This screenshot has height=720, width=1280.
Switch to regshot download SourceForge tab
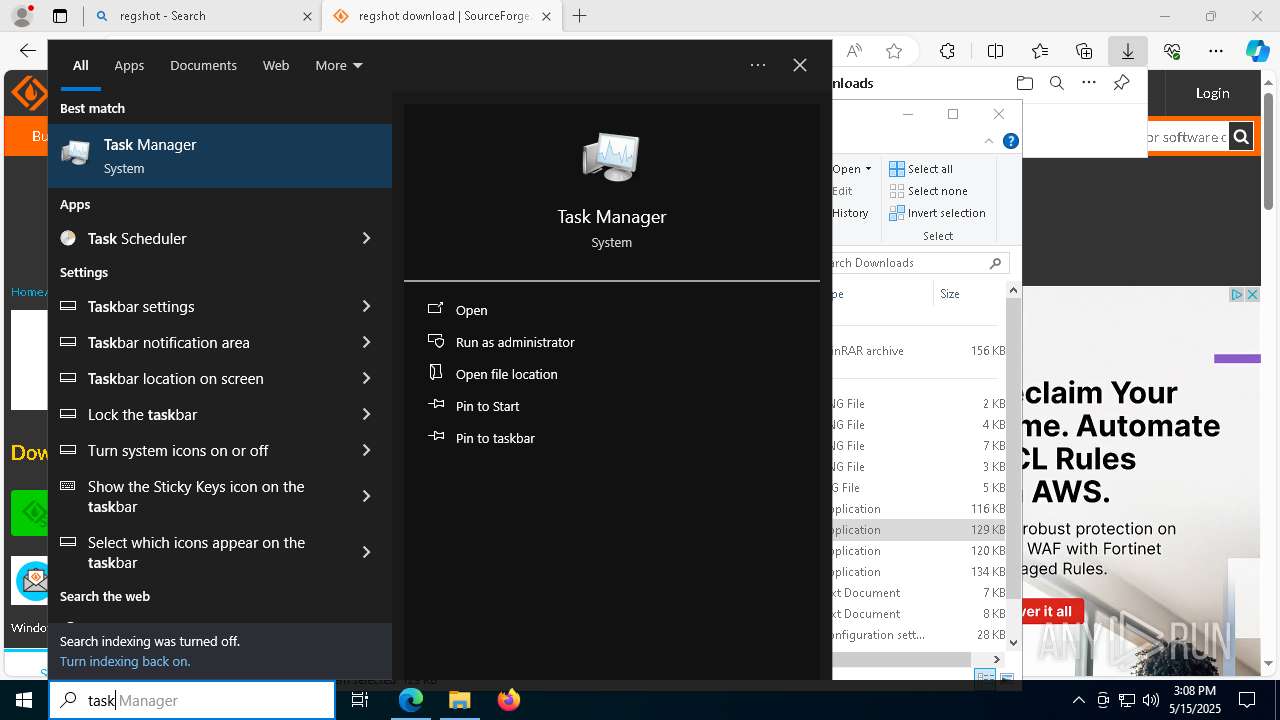coord(442,16)
